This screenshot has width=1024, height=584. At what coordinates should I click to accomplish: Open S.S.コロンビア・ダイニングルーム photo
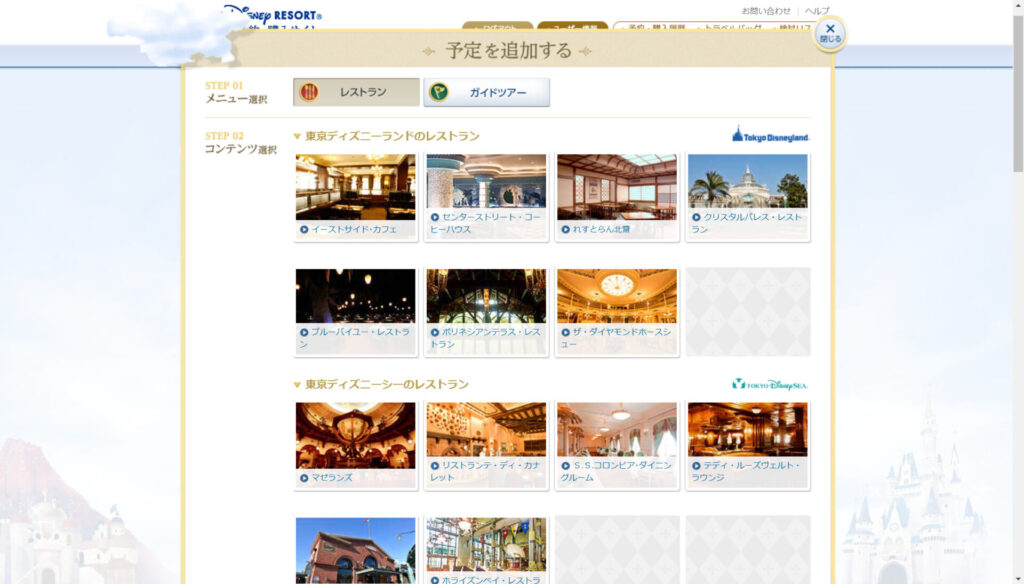616,429
